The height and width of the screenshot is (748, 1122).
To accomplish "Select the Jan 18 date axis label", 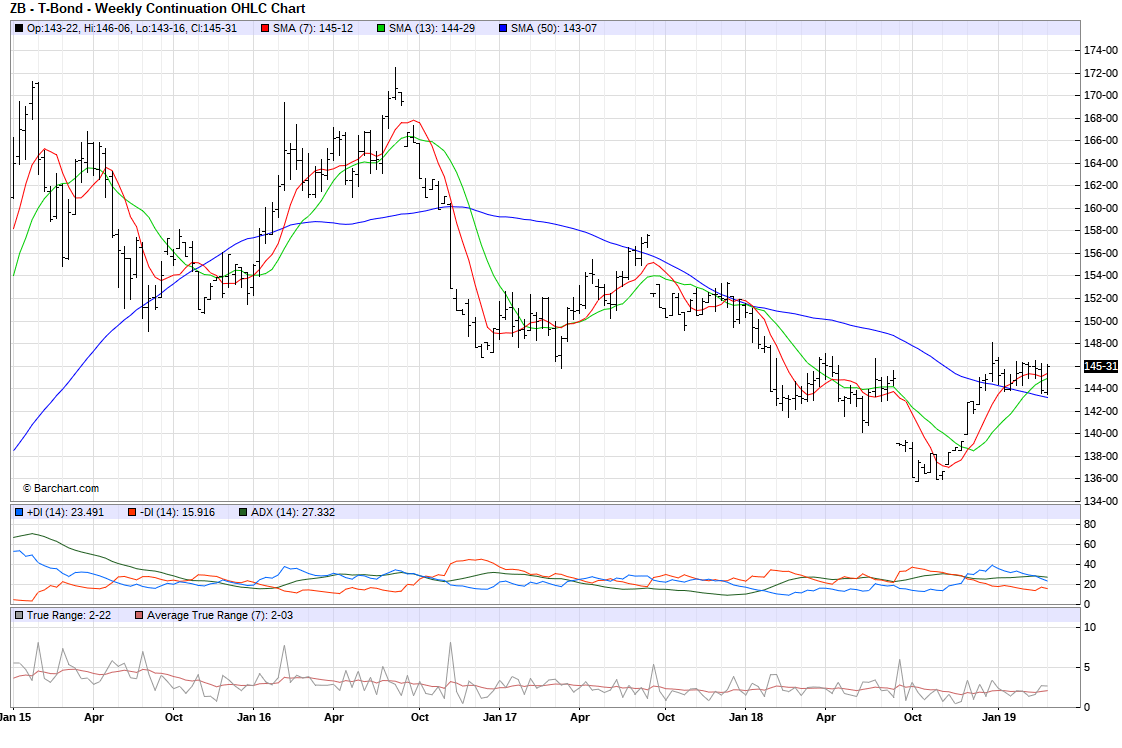I will [x=744, y=717].
